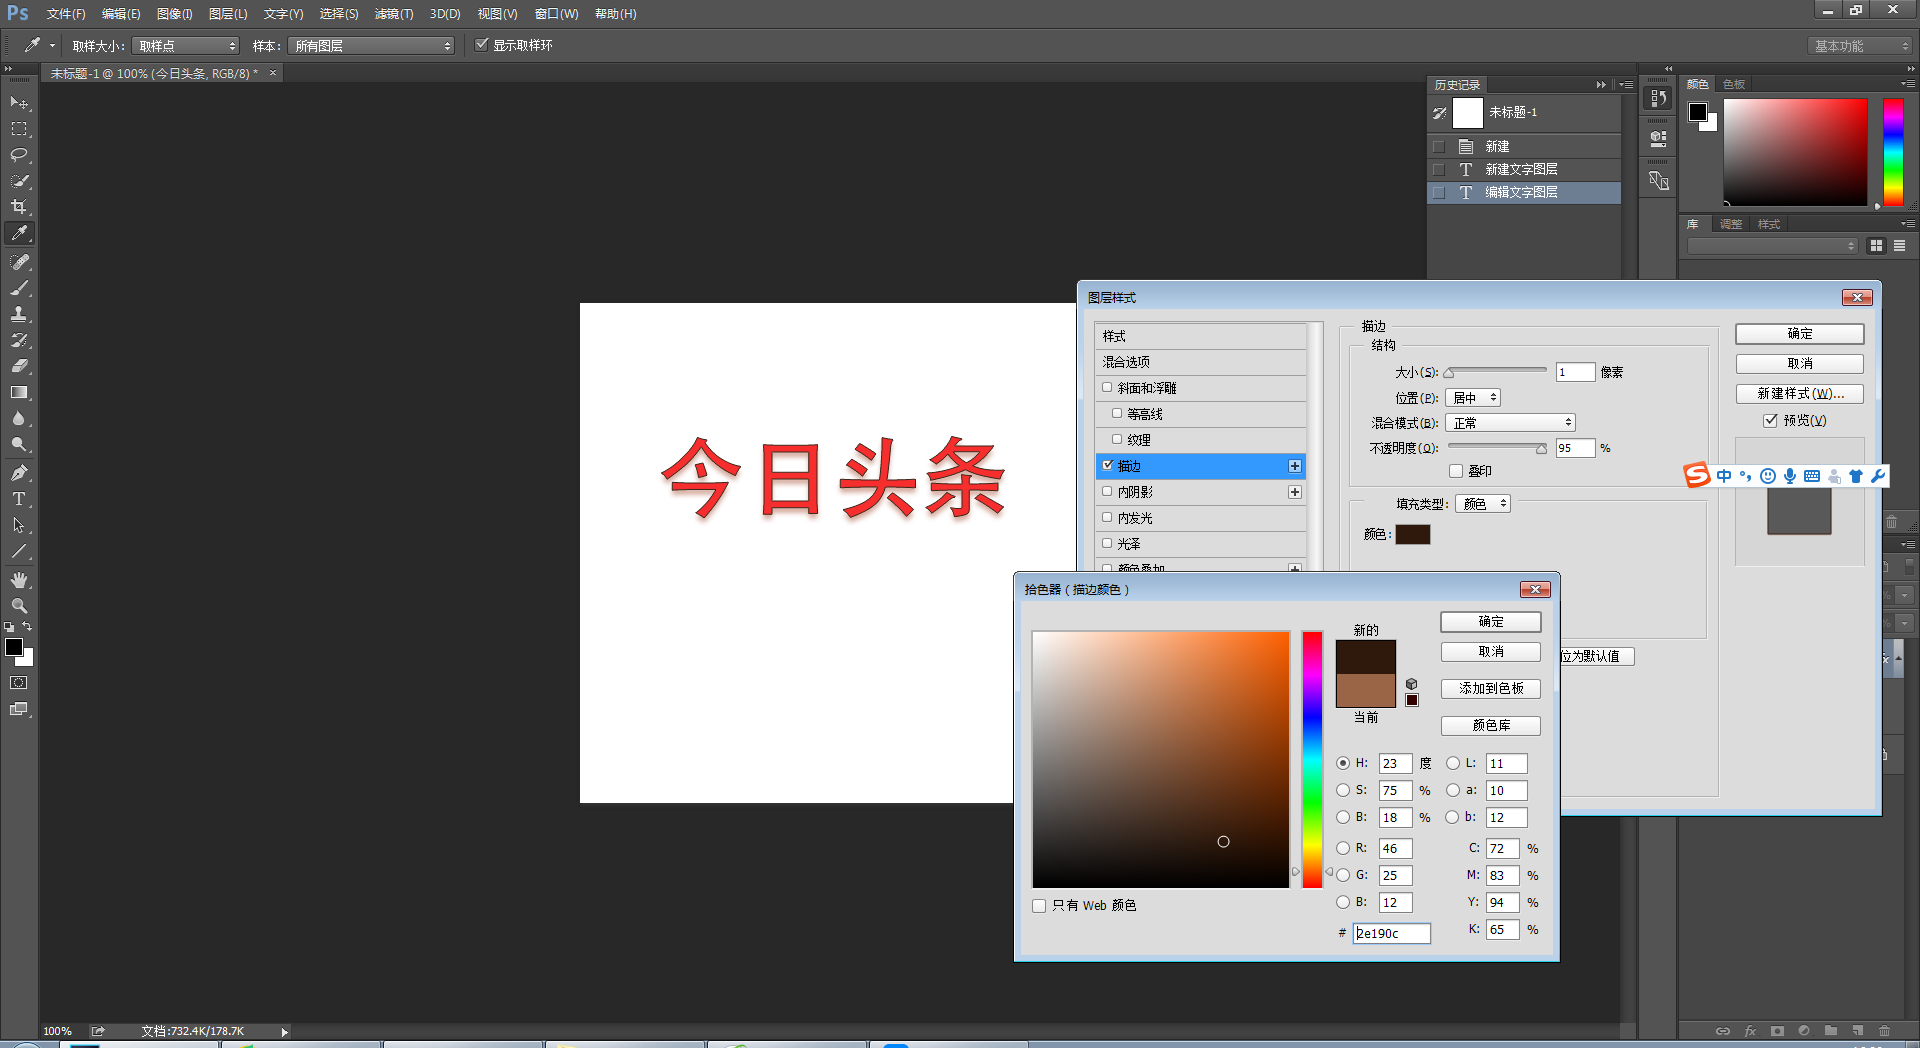
Task: Enable the 斜面和浮雕 effect checkbox
Action: [1107, 387]
